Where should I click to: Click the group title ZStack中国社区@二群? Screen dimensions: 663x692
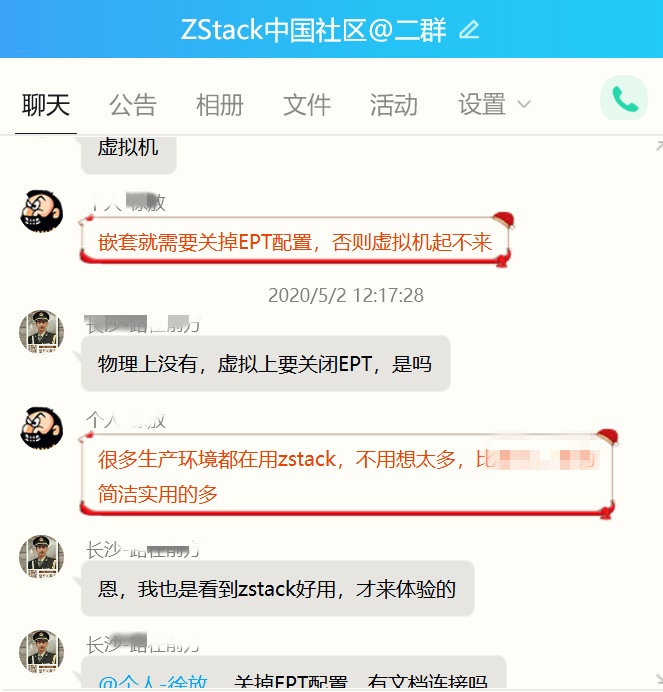click(x=313, y=30)
